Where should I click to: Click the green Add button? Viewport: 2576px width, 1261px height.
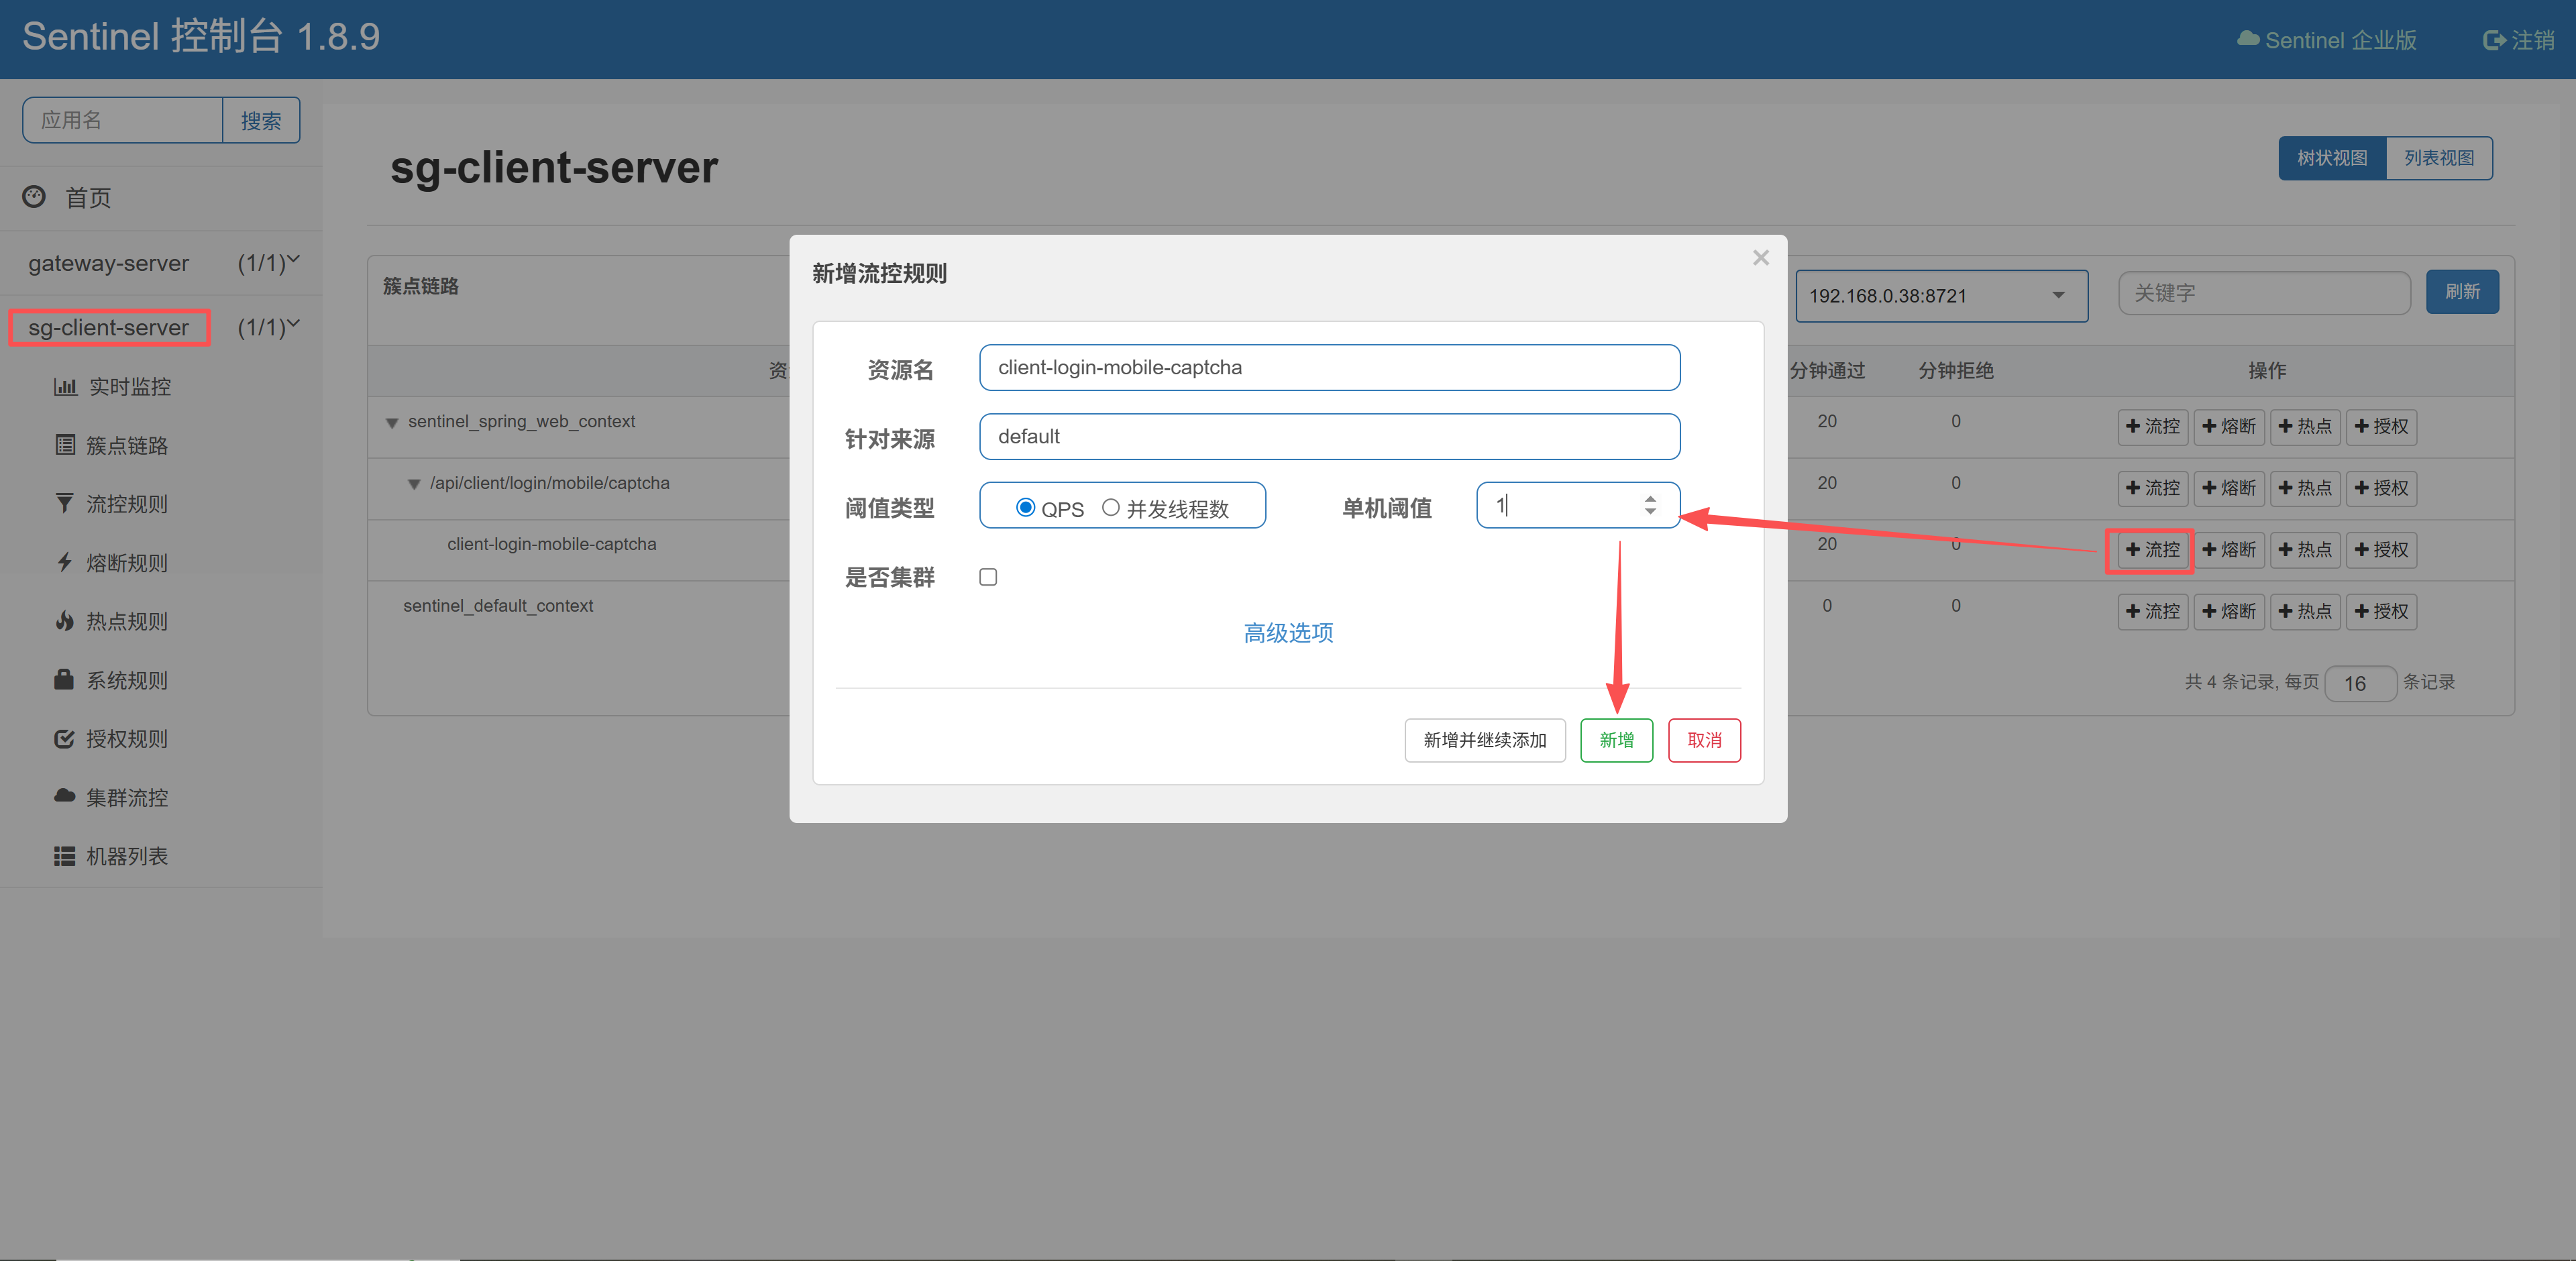point(1616,740)
